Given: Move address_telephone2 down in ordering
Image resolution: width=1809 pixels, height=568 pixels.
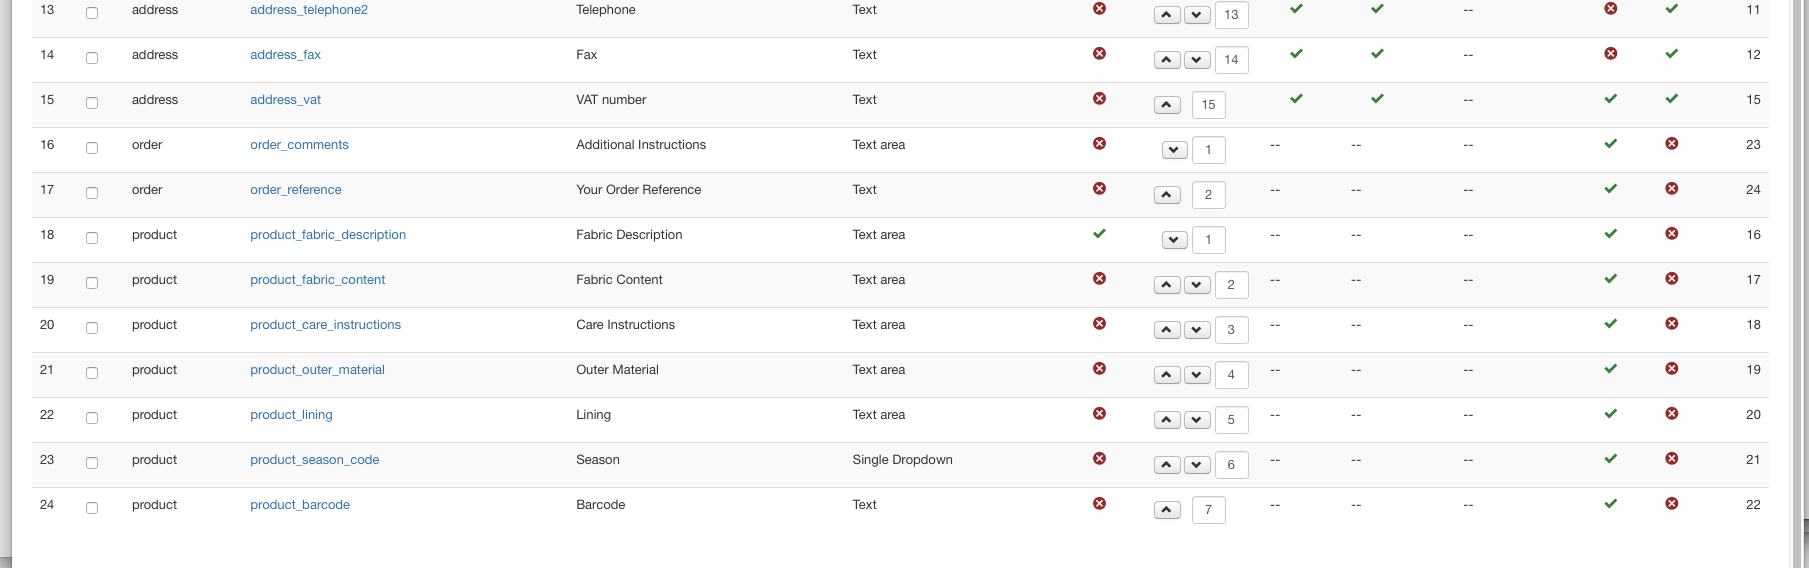Looking at the screenshot, I should click(1196, 15).
